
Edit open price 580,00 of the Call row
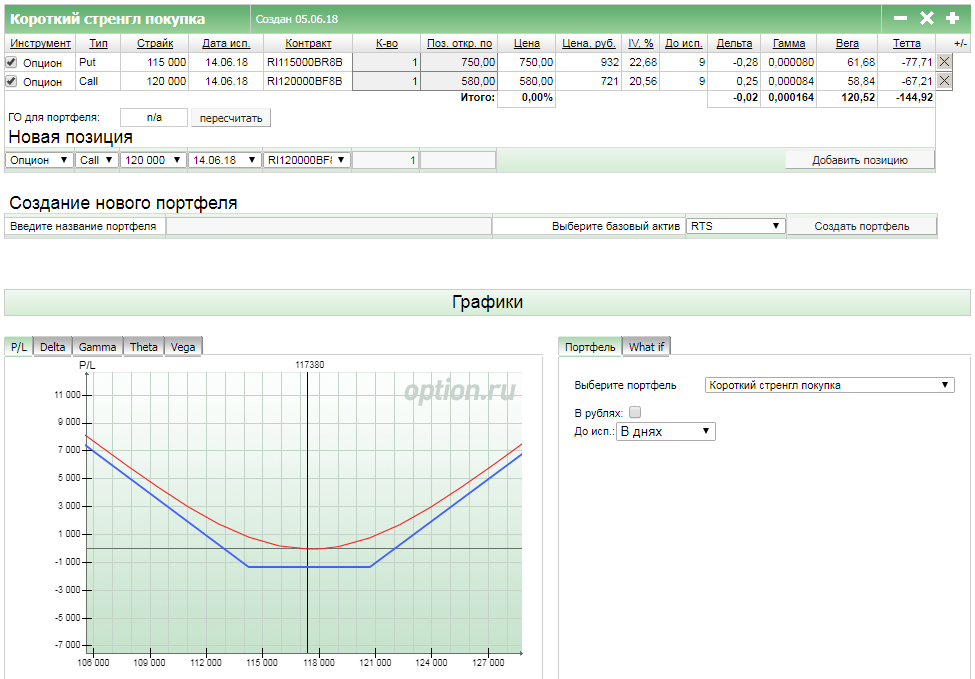tap(460, 81)
